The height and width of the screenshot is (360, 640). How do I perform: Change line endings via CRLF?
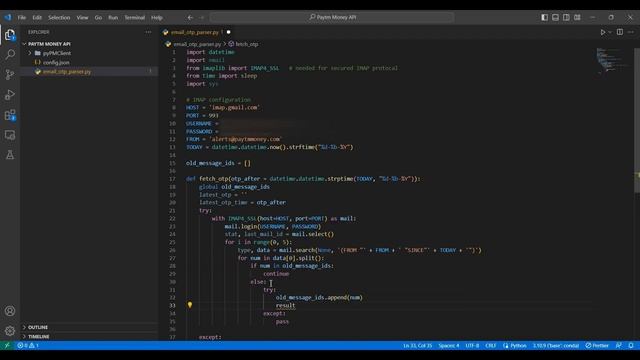491,345
